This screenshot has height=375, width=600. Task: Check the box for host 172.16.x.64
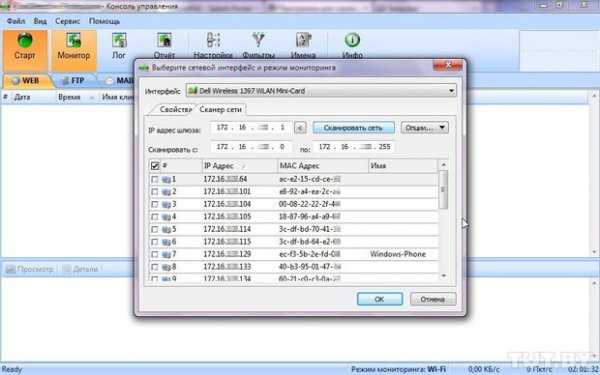point(154,179)
